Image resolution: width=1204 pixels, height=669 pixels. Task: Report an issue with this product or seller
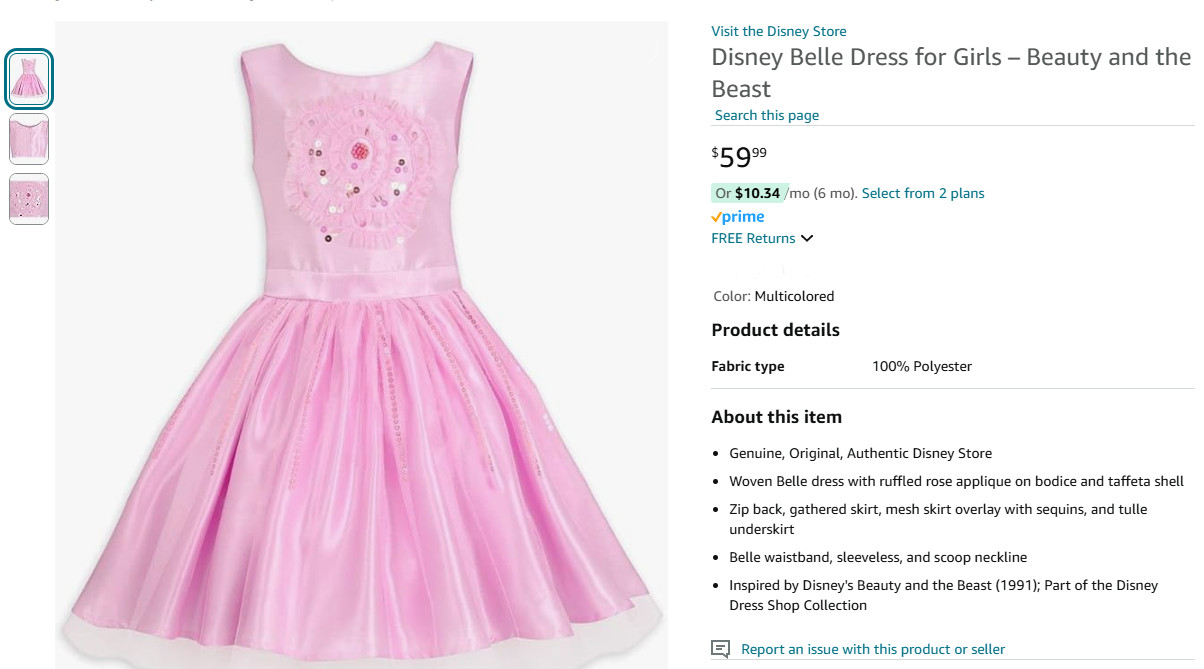point(871,649)
